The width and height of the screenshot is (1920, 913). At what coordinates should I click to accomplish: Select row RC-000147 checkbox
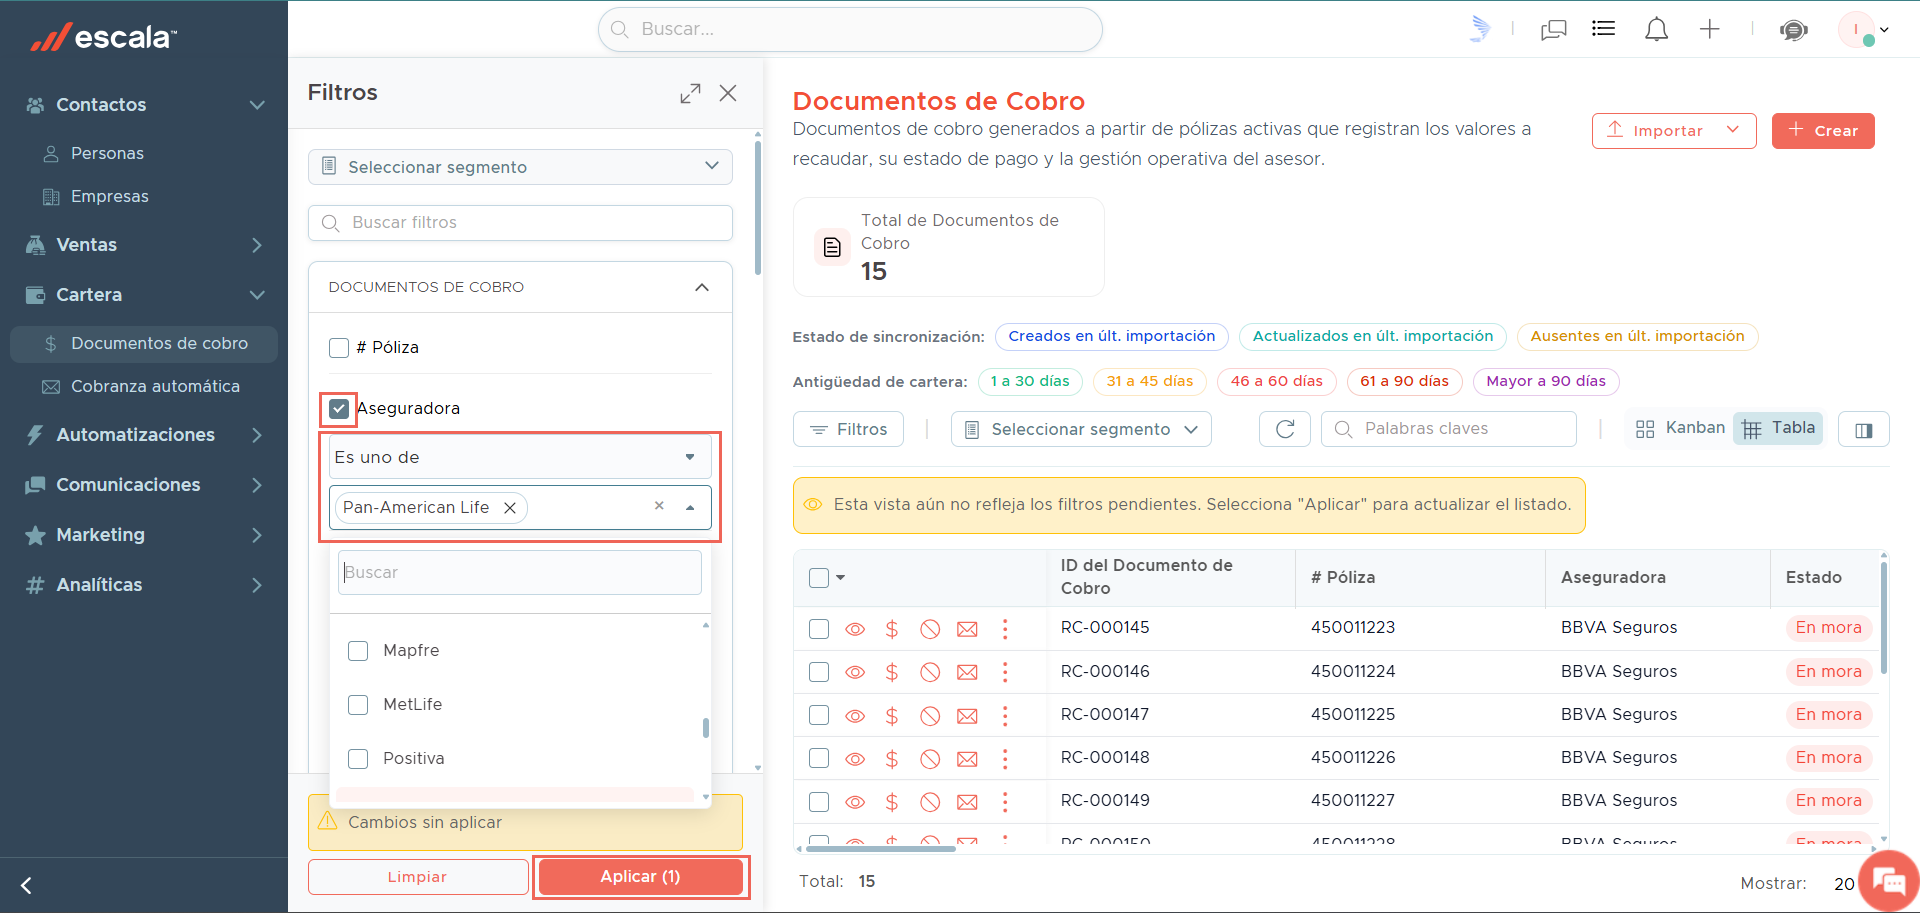coord(819,715)
